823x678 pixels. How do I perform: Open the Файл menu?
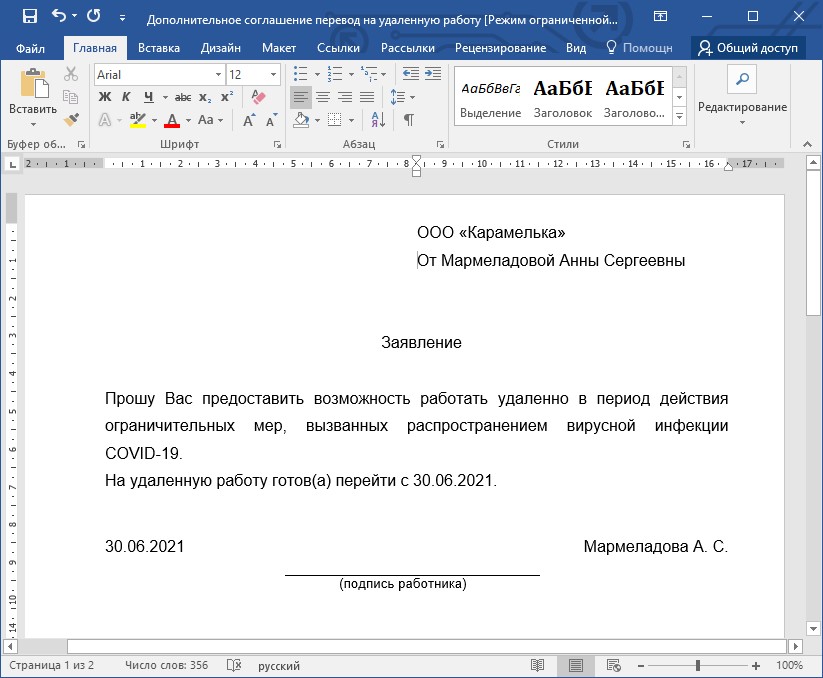click(30, 48)
